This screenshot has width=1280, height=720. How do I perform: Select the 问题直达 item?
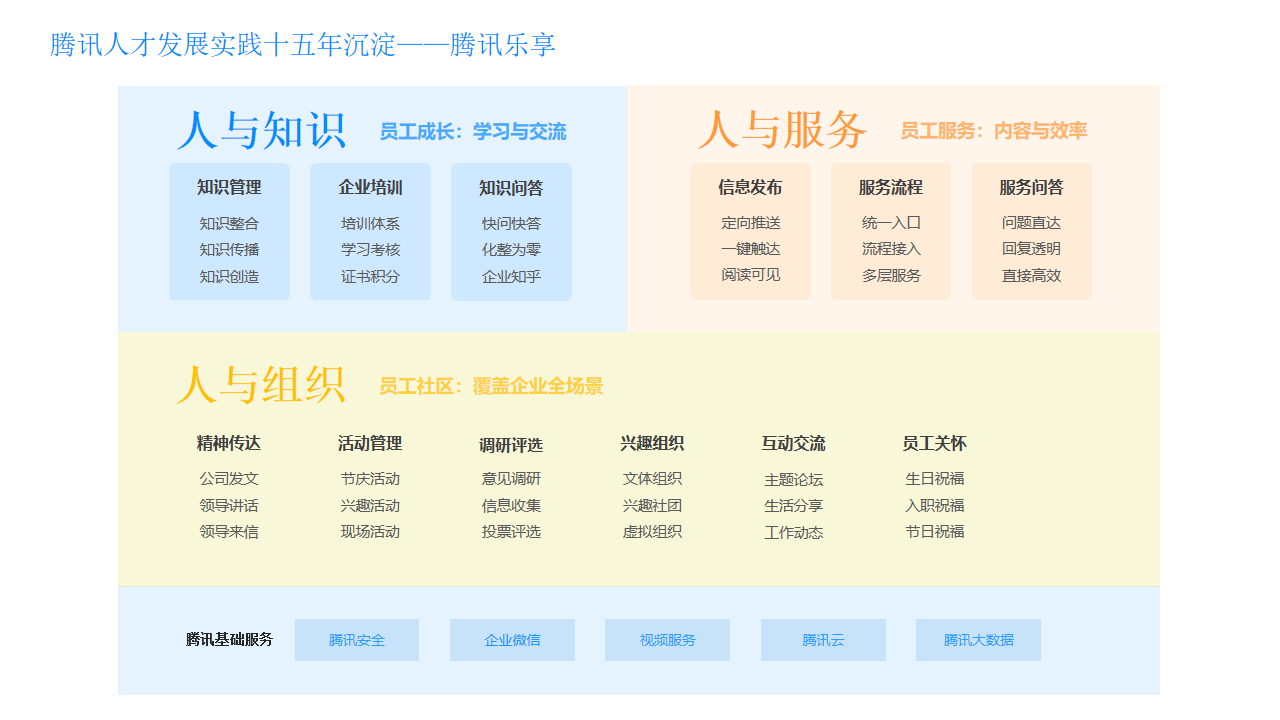point(1031,222)
